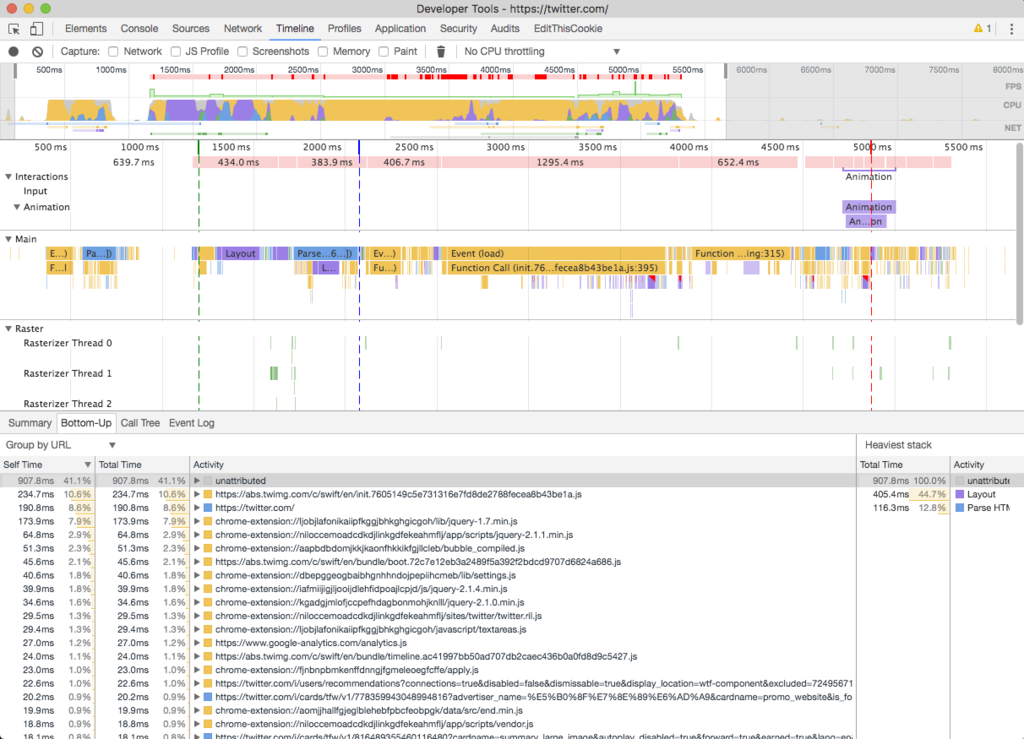Select the vendor.js extension row
The width and height of the screenshot is (1024, 739).
(x=428, y=724)
